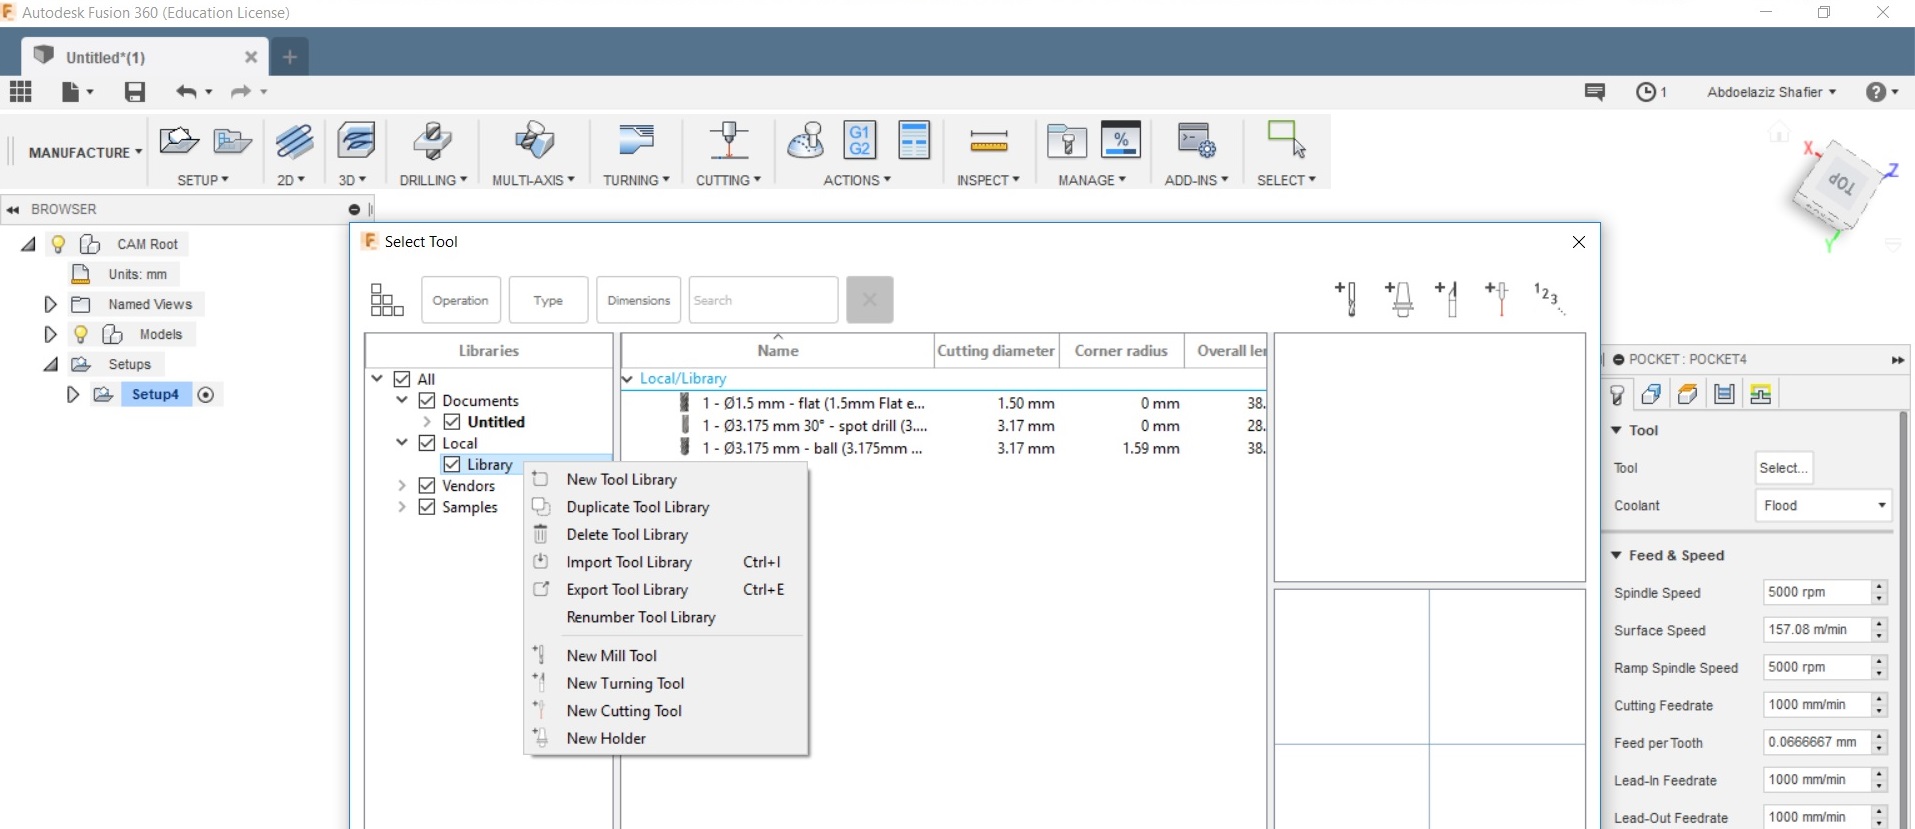Sort tools by Cutting diameter column

(996, 351)
